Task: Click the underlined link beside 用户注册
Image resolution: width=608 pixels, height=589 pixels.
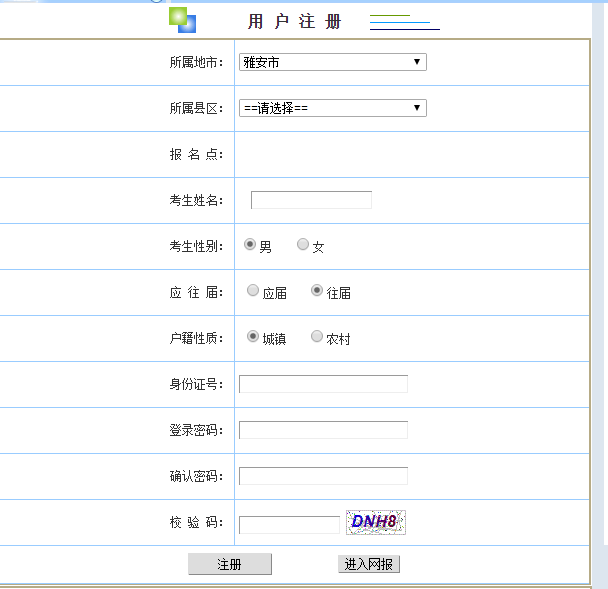Action: pyautogui.click(x=404, y=23)
